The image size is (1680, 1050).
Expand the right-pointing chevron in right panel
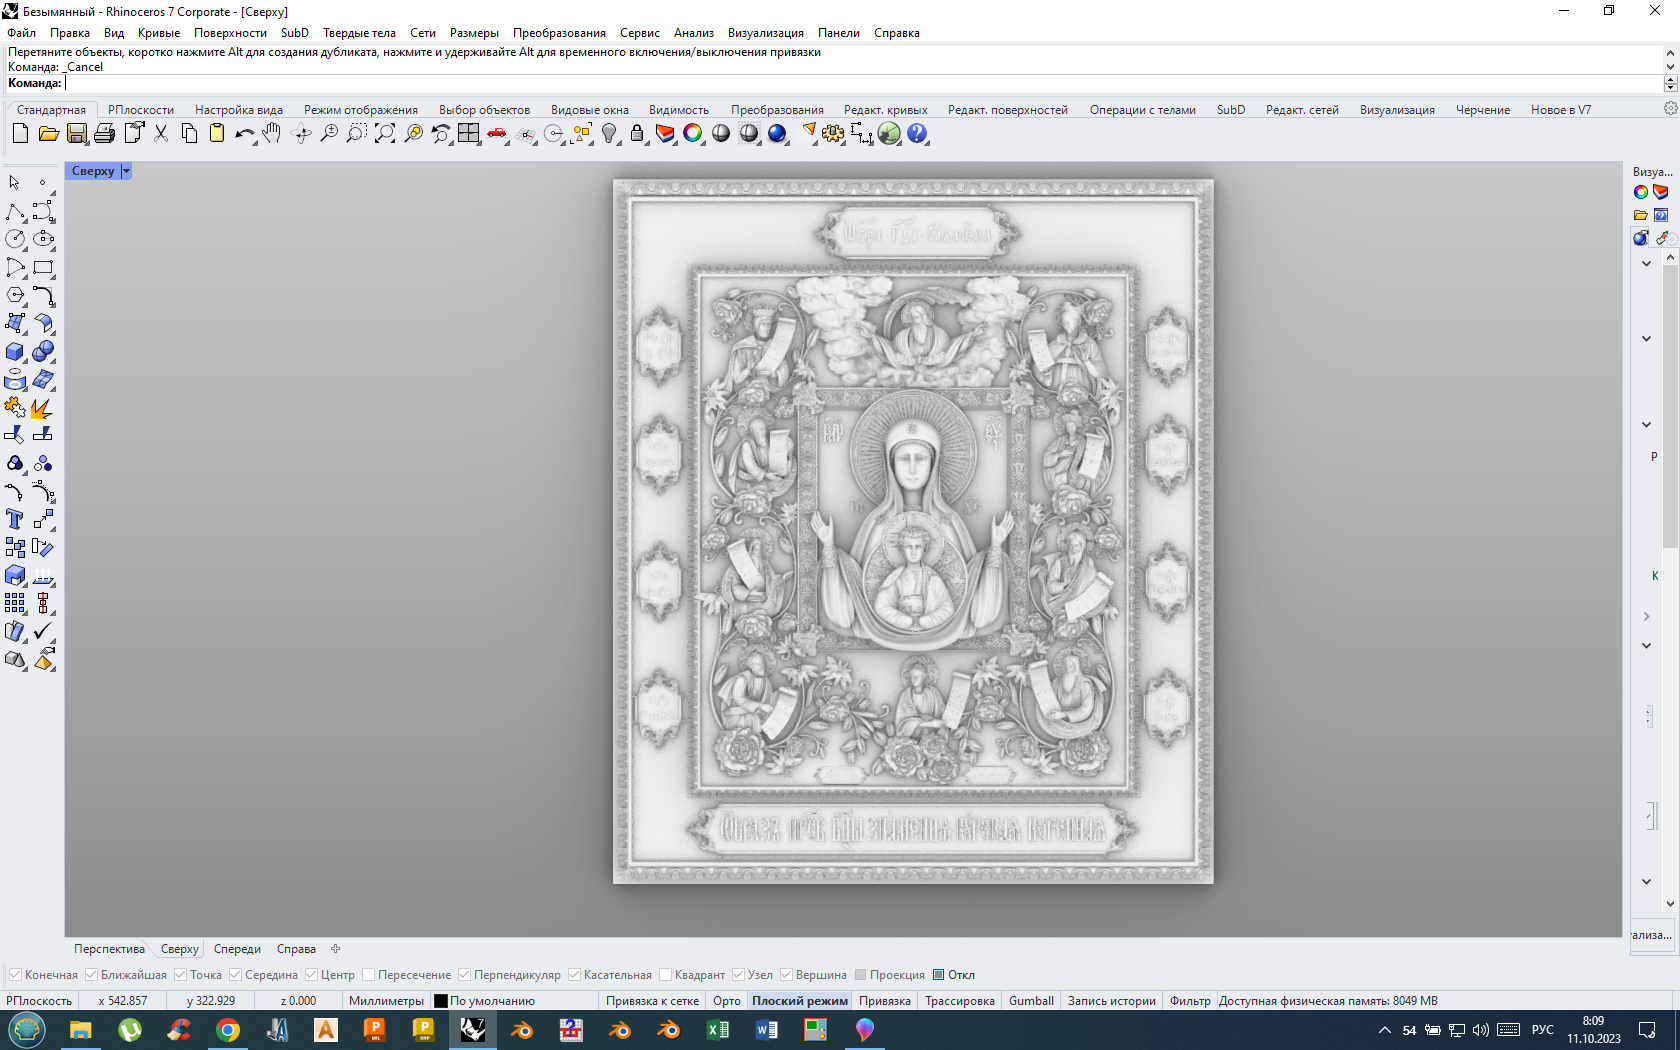click(x=1646, y=617)
